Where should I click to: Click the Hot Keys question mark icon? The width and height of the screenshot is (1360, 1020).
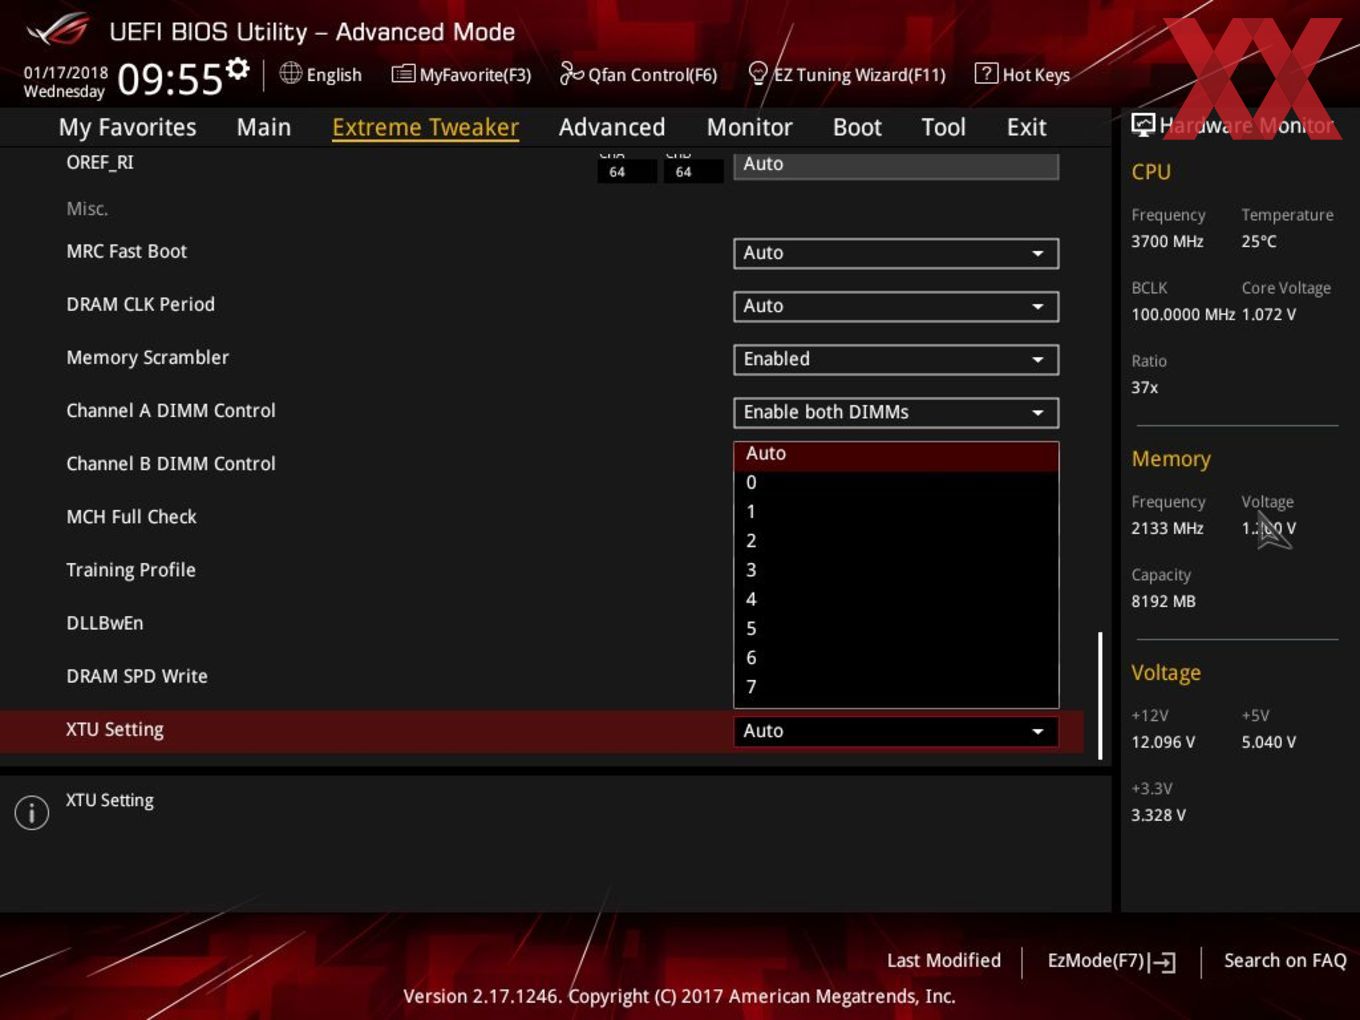click(986, 73)
